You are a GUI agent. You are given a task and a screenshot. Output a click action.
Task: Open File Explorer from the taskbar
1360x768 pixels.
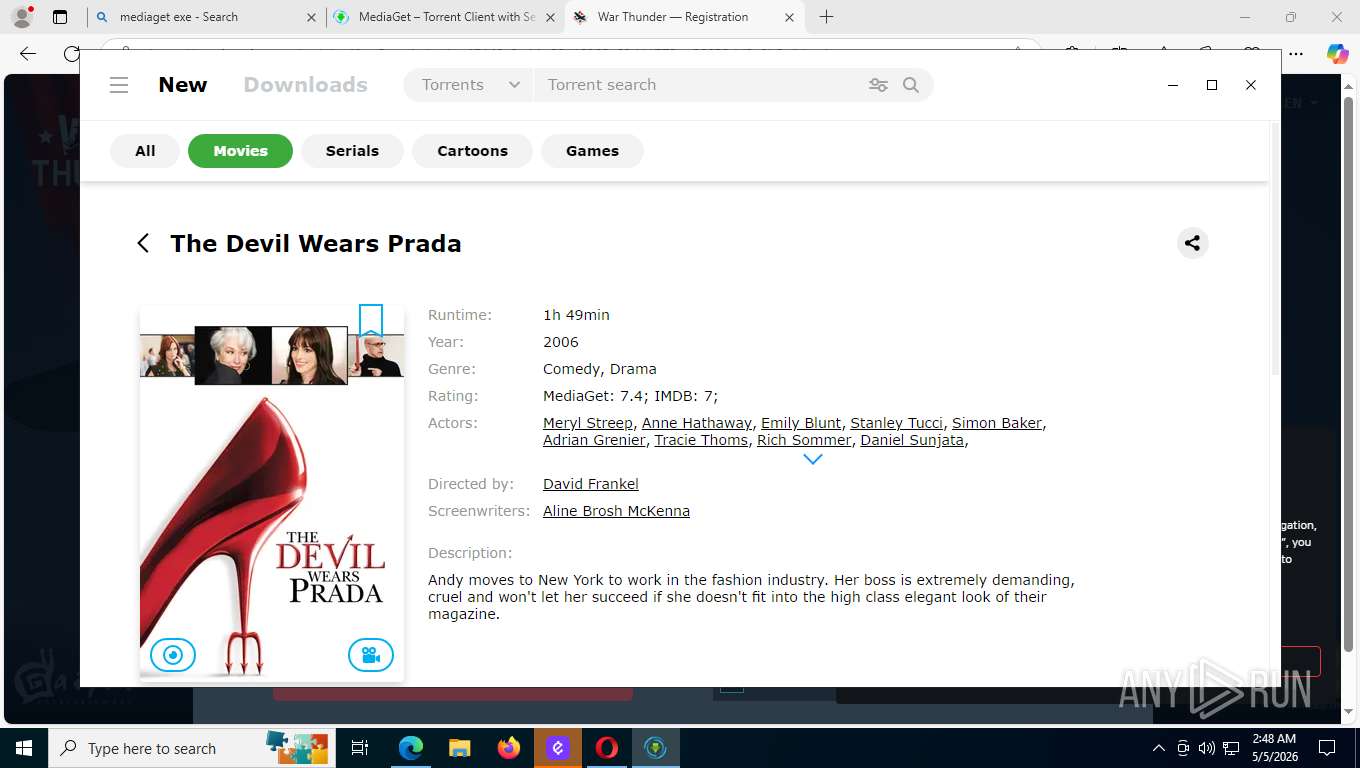[x=459, y=748]
